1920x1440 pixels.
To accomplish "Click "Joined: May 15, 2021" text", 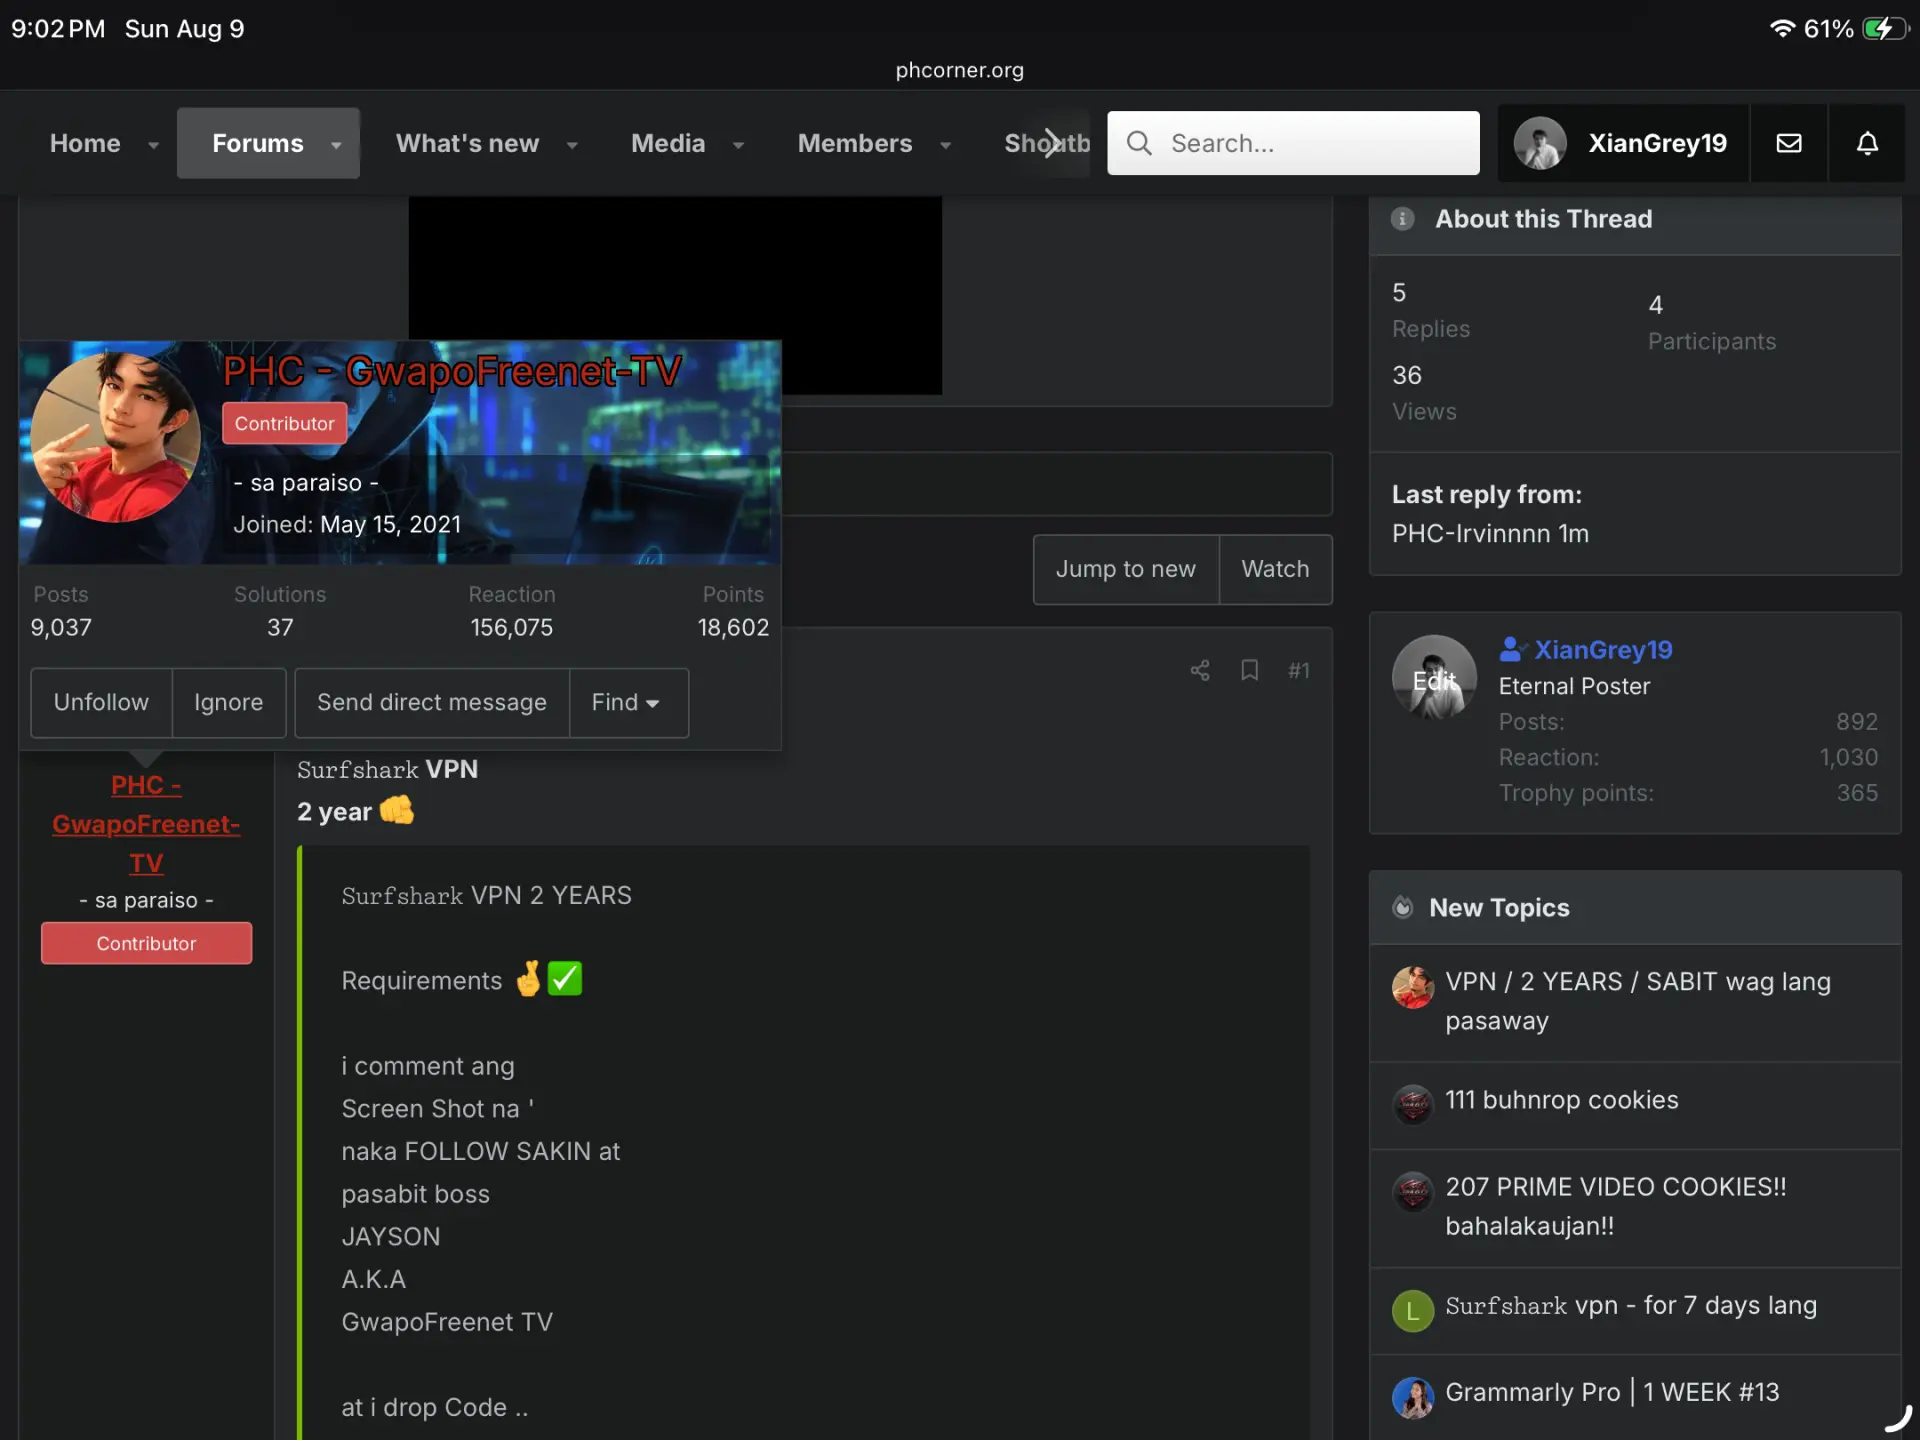I will [x=347, y=524].
